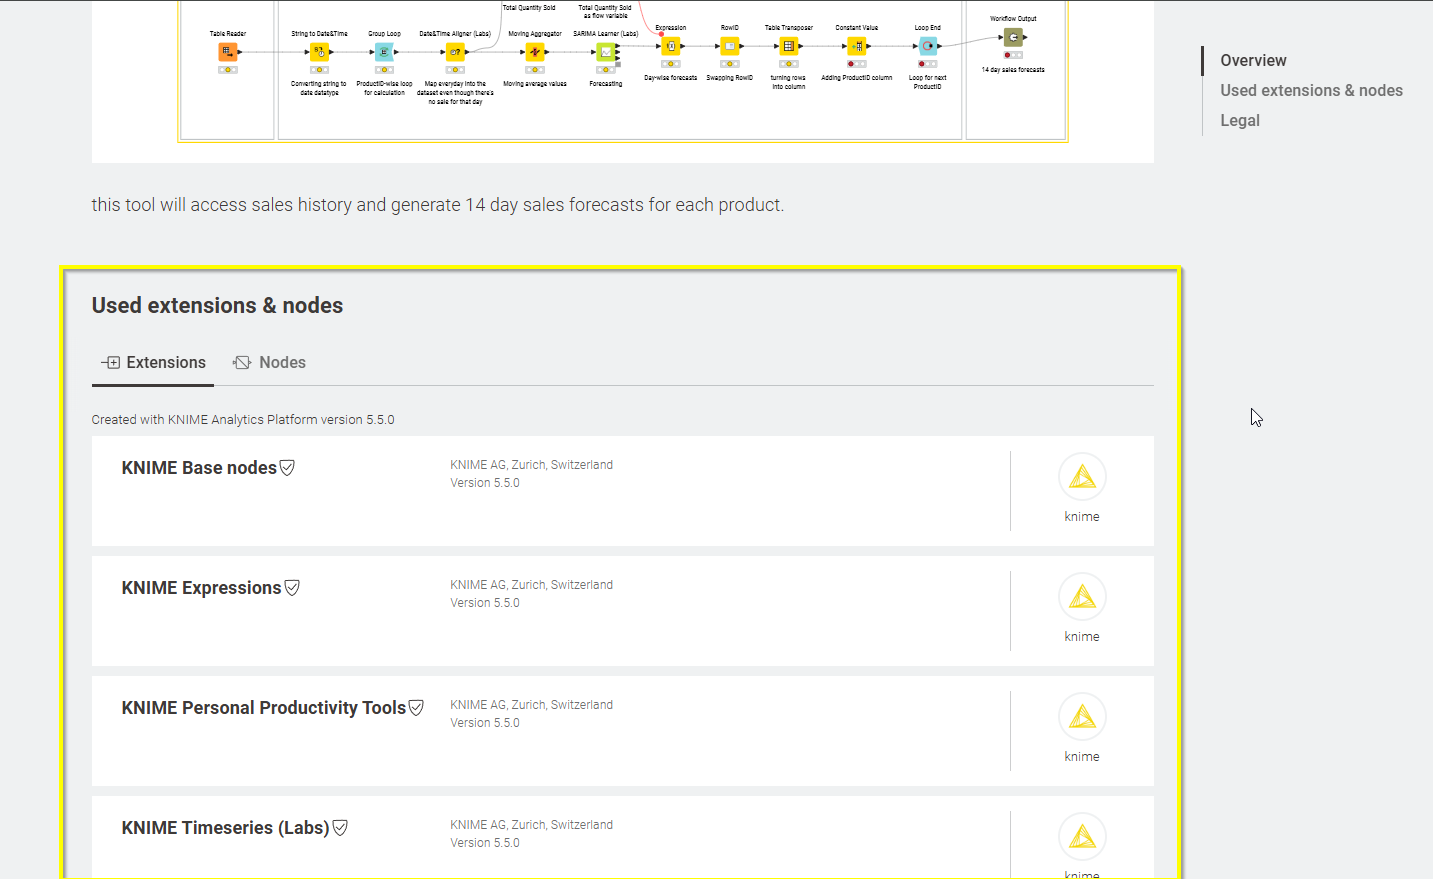The height and width of the screenshot is (879, 1433).
Task: Select Legal in the page navigation
Action: click(1239, 121)
